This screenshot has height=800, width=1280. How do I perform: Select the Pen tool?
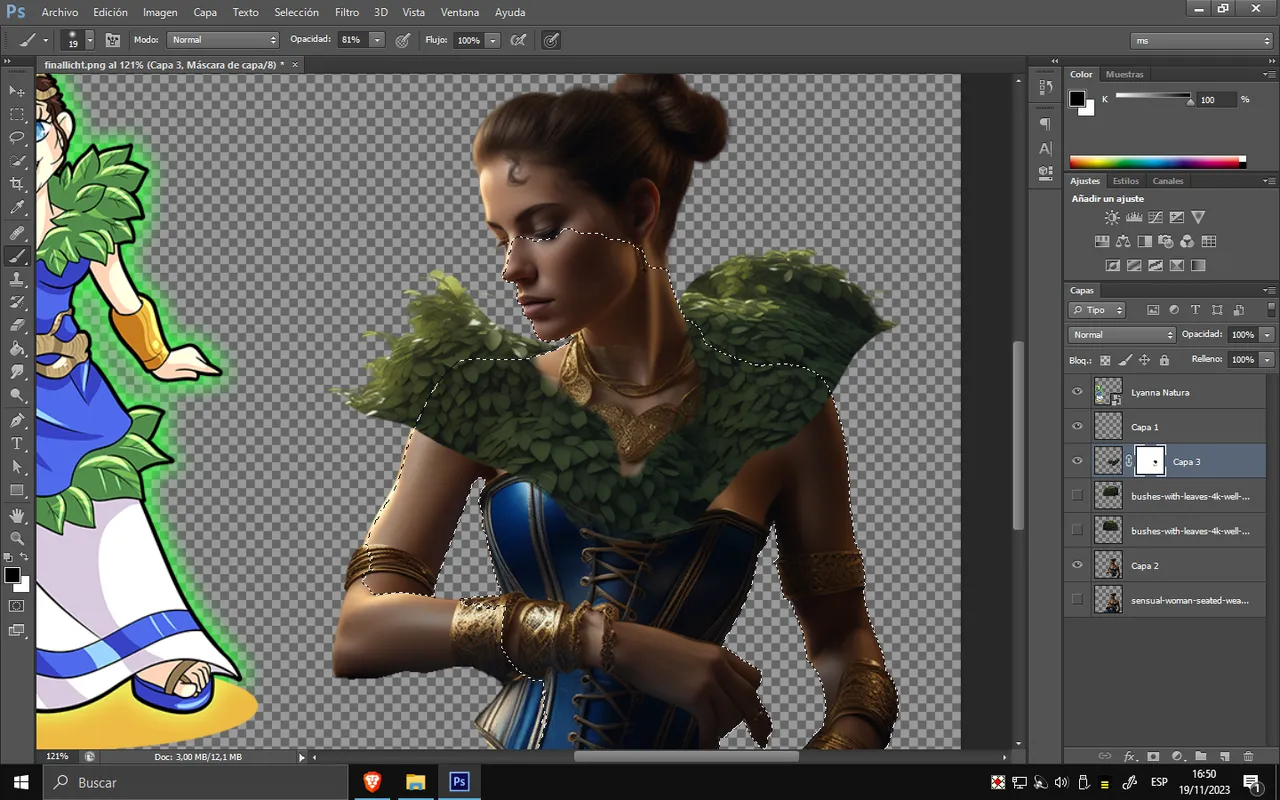(17, 420)
